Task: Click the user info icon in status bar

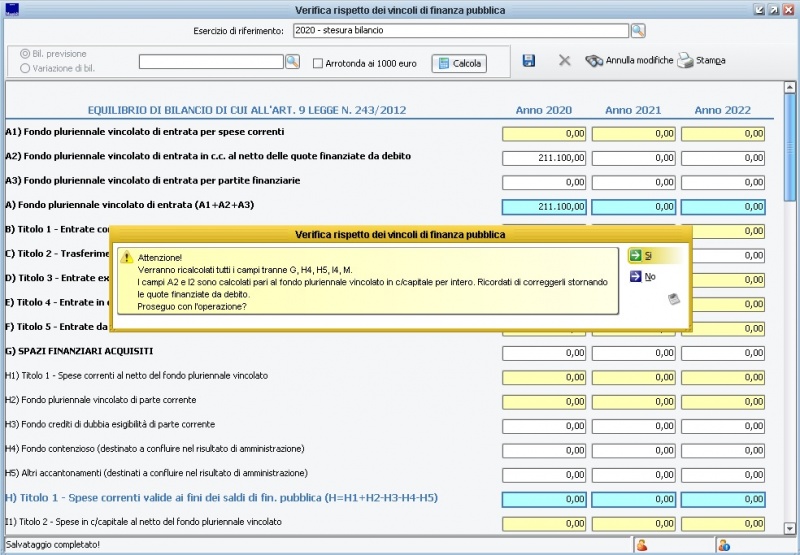Action: tap(723, 545)
